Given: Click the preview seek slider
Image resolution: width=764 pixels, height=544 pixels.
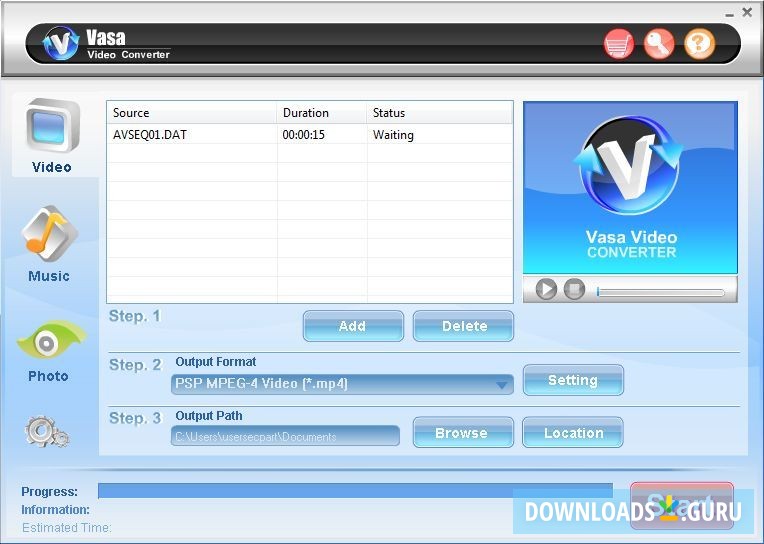Looking at the screenshot, I should pos(661,292).
